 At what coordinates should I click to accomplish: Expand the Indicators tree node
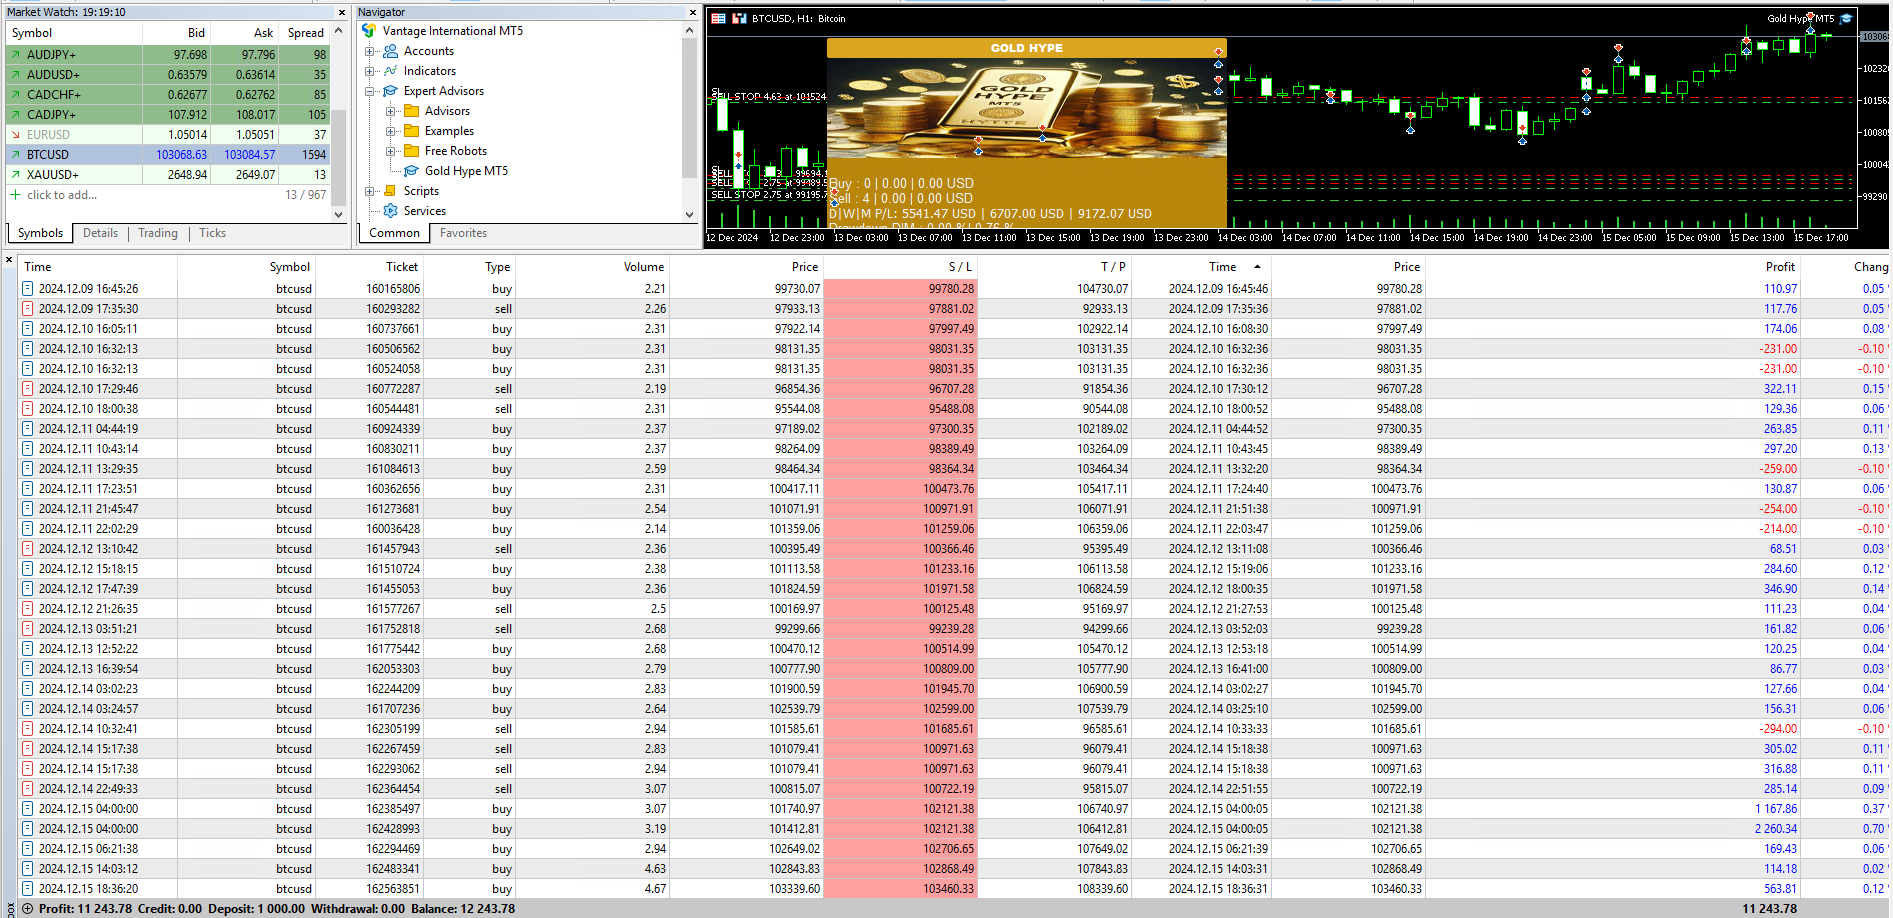point(369,71)
